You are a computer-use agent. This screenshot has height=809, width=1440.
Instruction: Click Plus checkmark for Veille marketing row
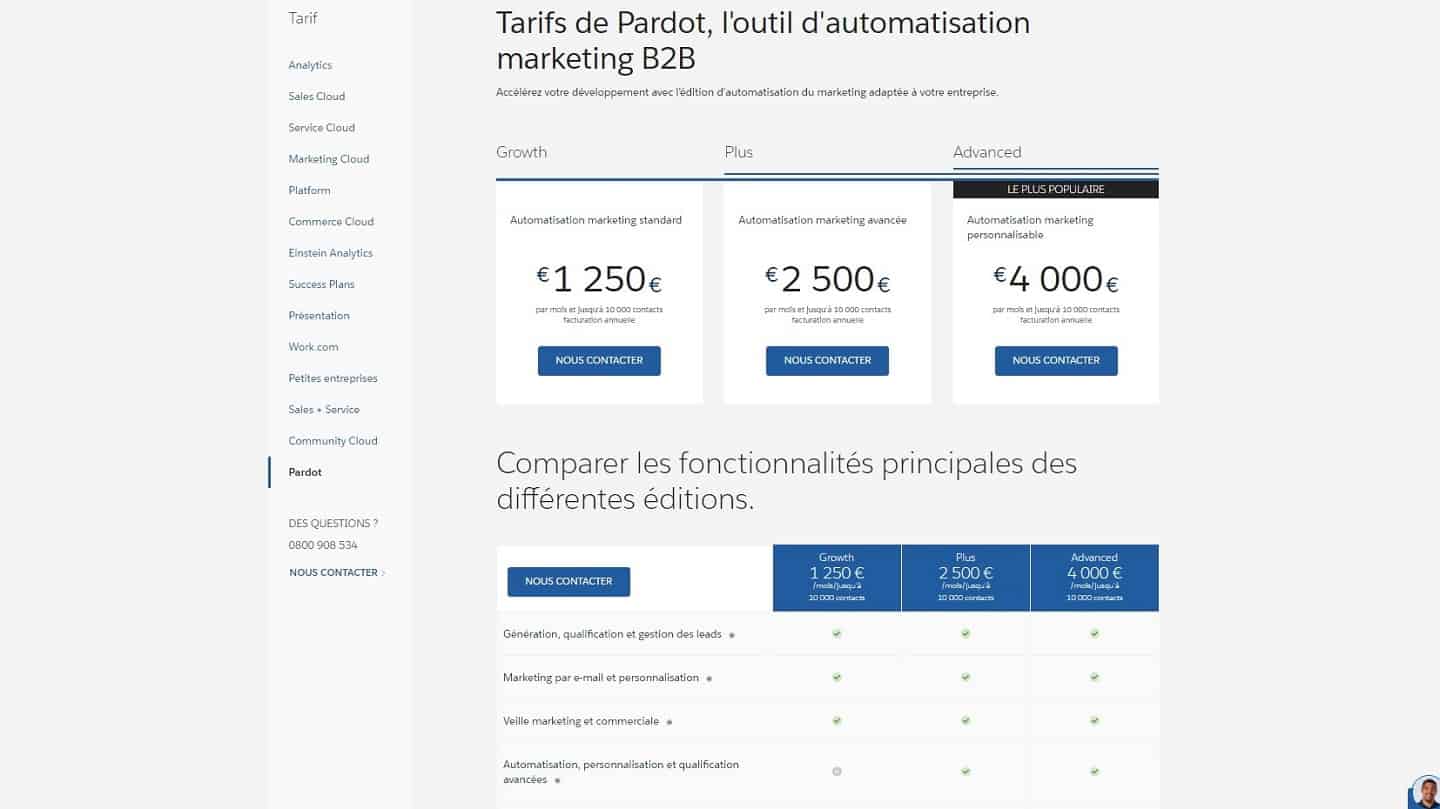tap(966, 720)
